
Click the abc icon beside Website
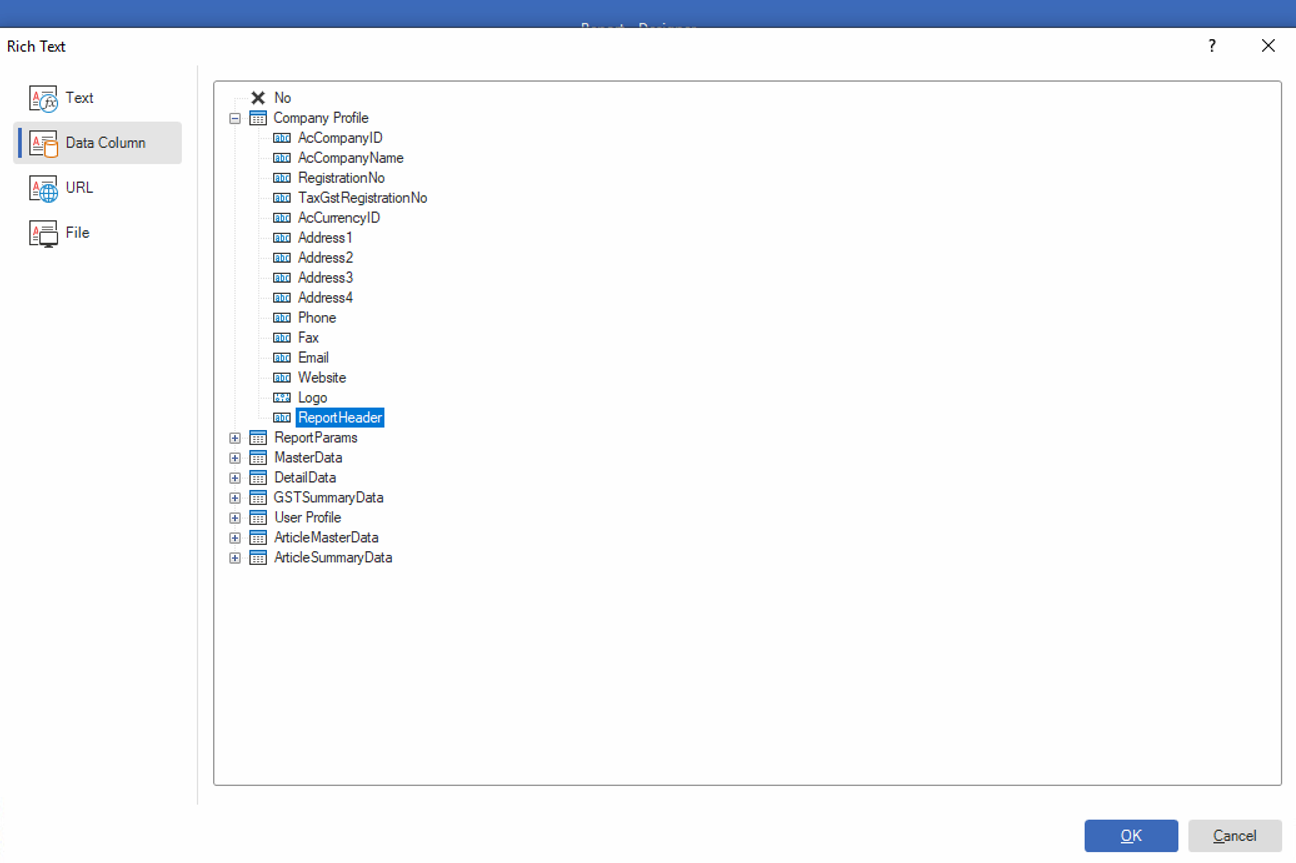281,377
